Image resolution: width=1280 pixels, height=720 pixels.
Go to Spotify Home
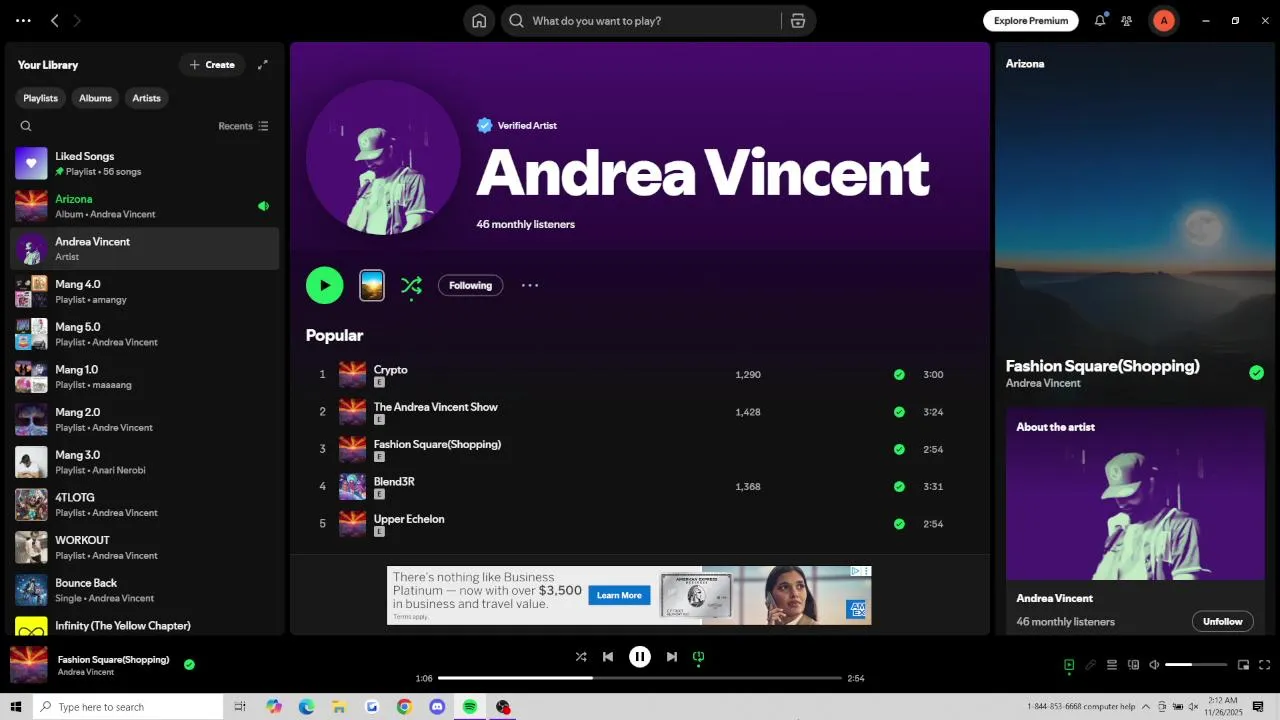[479, 21]
